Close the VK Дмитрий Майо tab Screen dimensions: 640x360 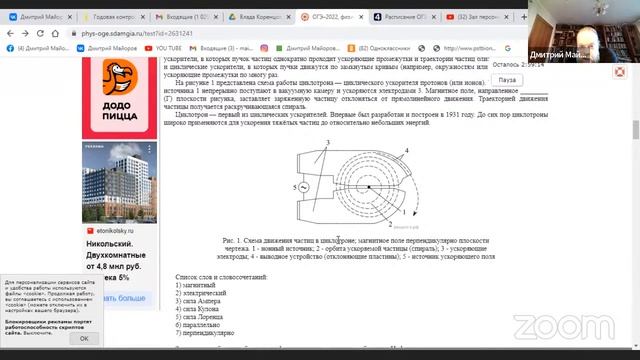click(x=70, y=17)
